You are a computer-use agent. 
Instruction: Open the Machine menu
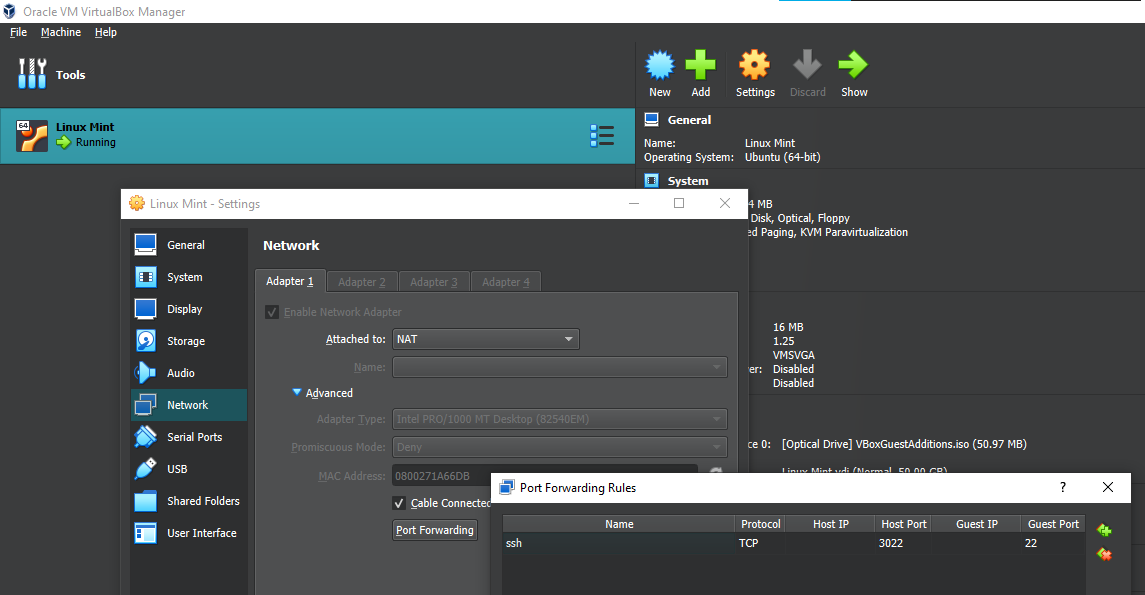point(61,32)
